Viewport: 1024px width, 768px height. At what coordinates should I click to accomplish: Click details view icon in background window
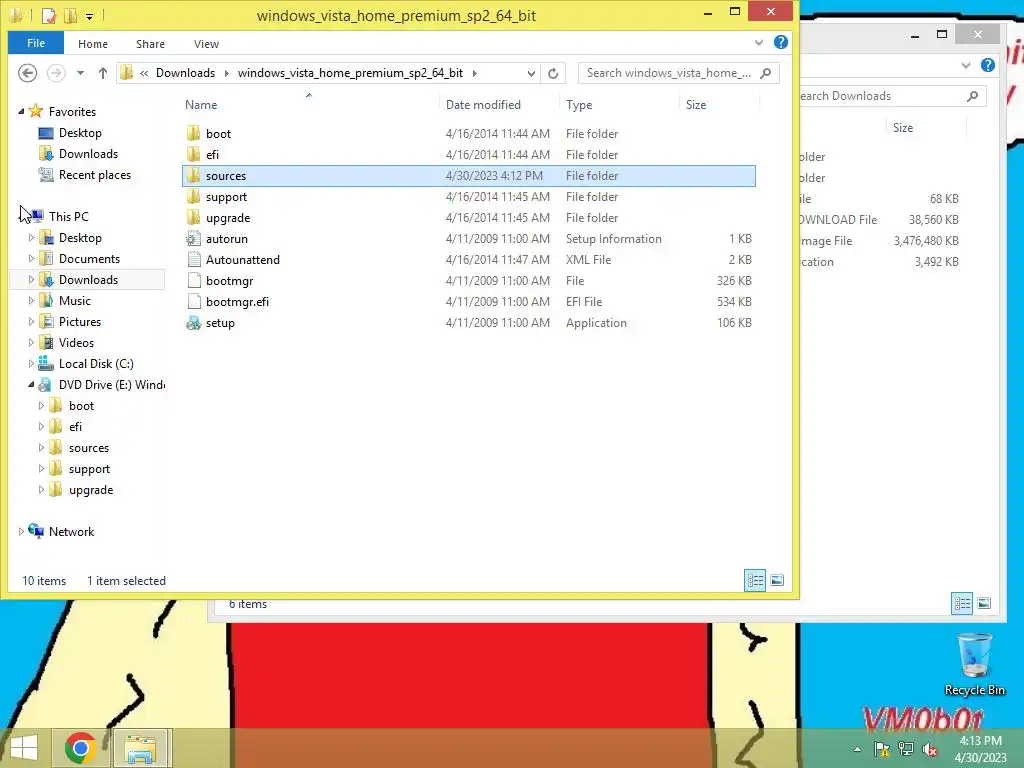[x=962, y=603]
